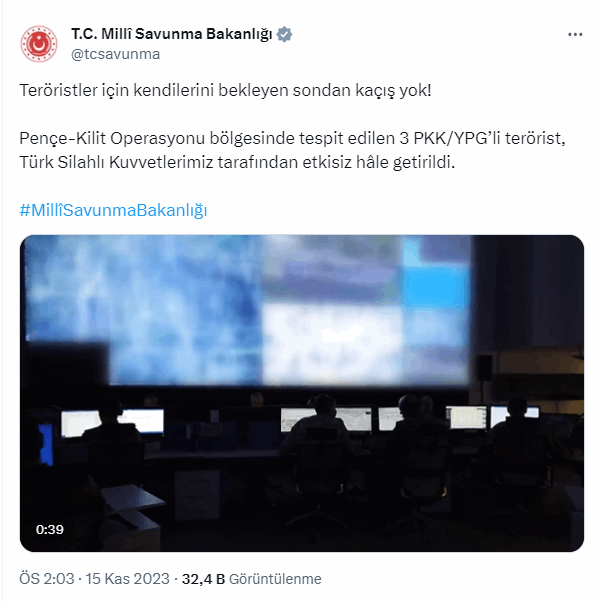
Task: Follow the #MillîSavunmaBakanlığı hashtag link
Action: 113,210
